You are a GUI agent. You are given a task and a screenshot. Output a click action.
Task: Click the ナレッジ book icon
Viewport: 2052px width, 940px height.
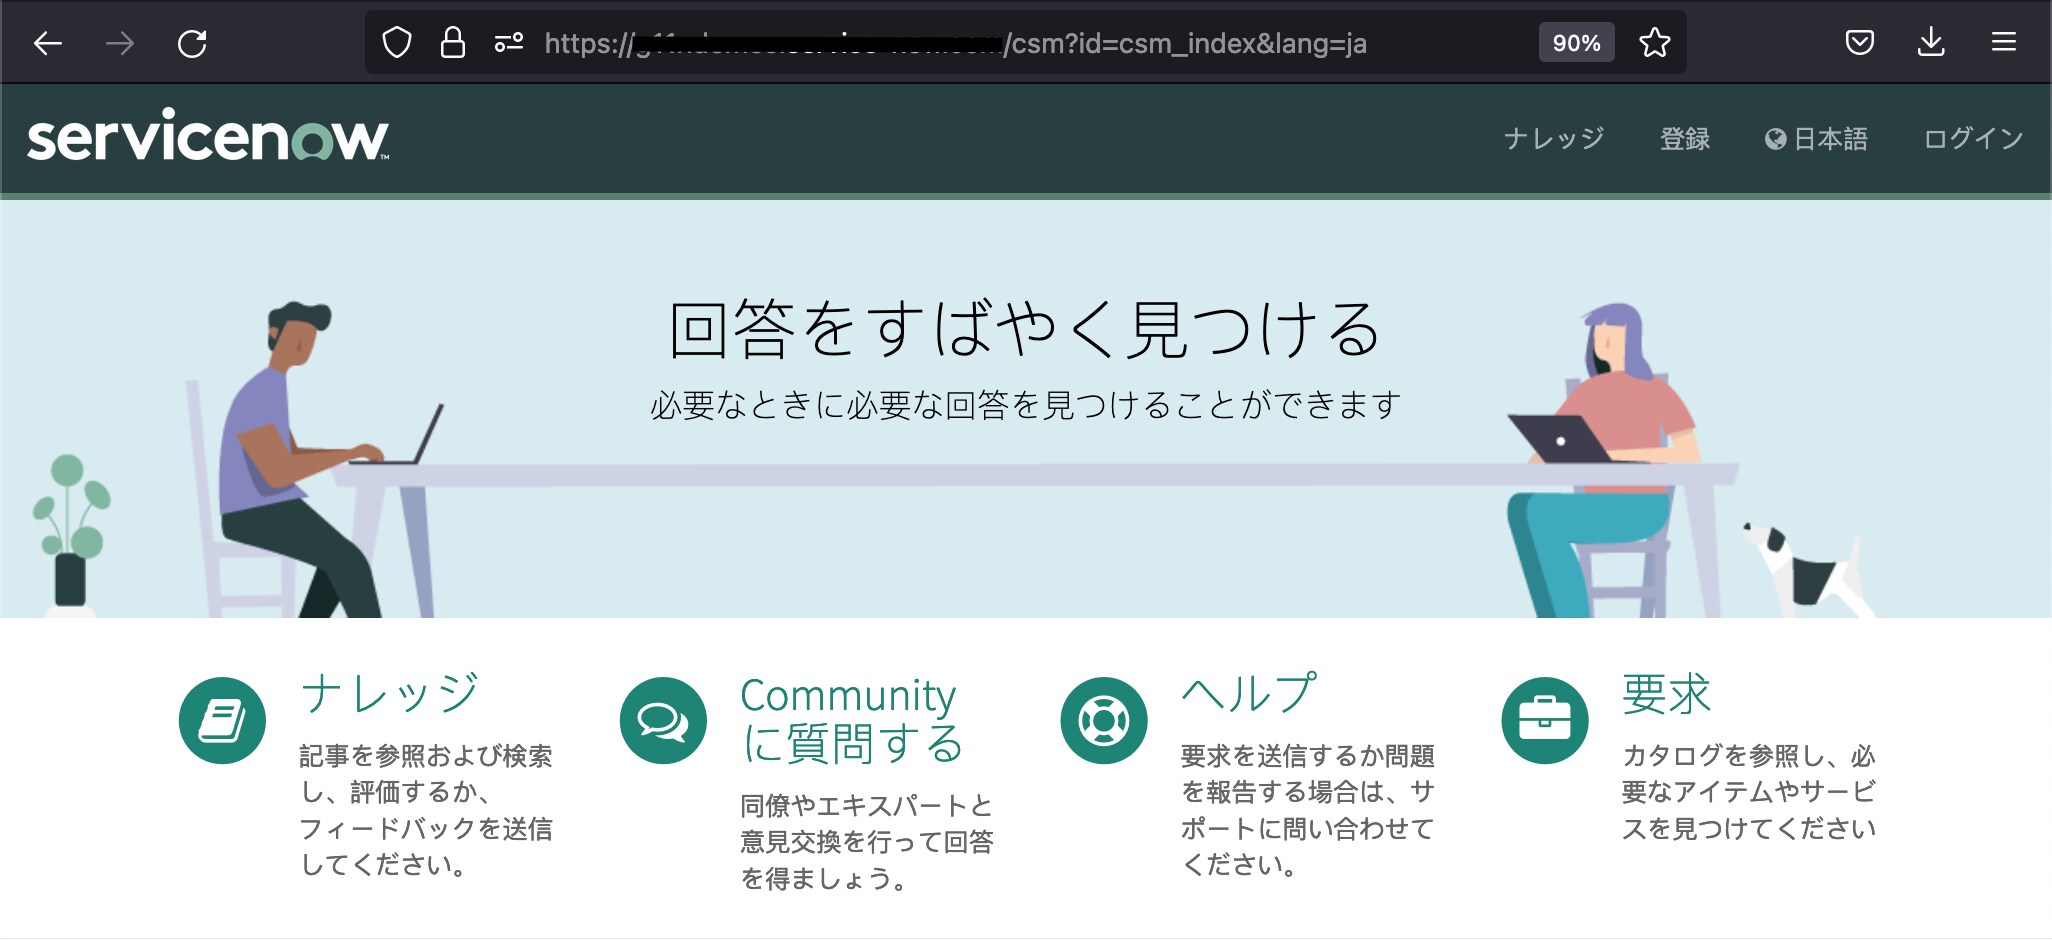pyautogui.click(x=222, y=720)
